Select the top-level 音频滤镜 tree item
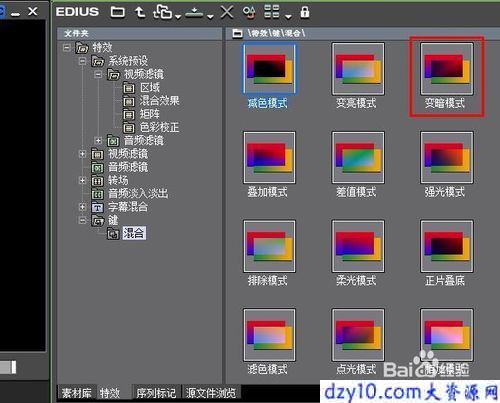This screenshot has width=500, height=403. [x=128, y=167]
